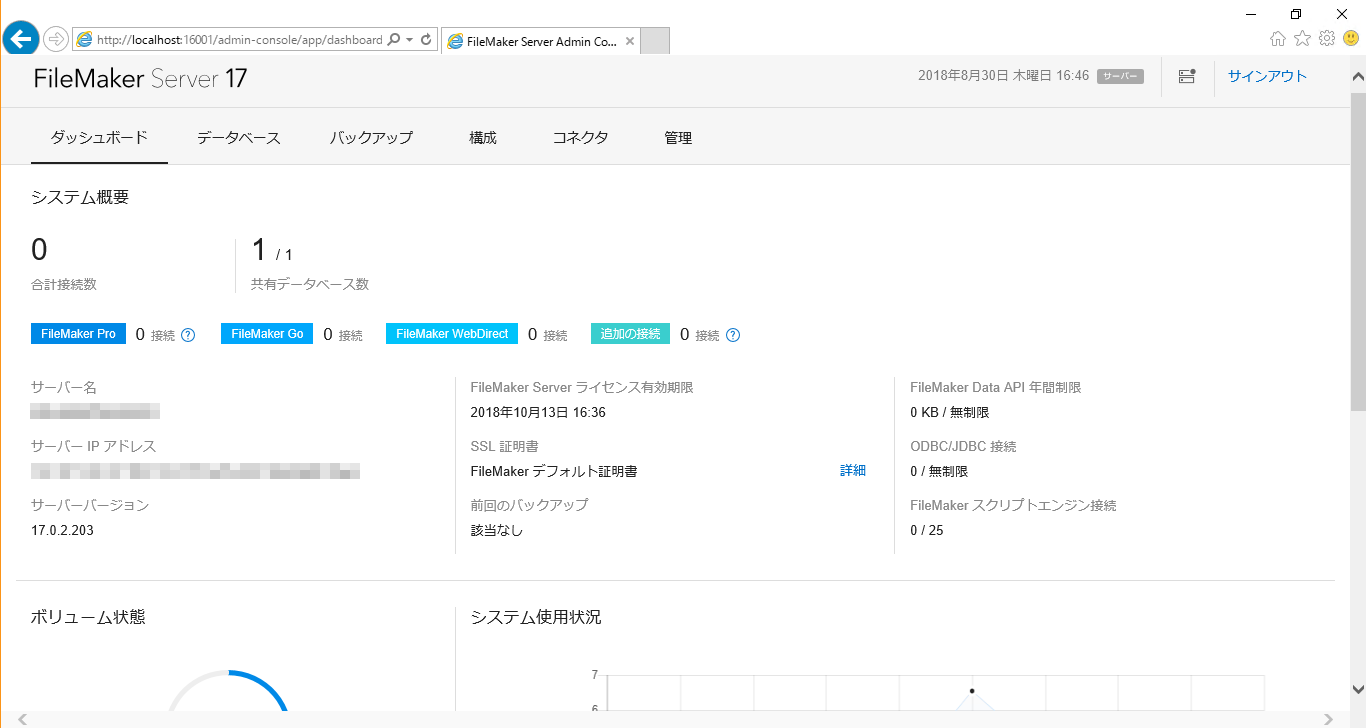Open Internet Explorer settings gear
Screen dimensions: 1366x728
(1327, 38)
